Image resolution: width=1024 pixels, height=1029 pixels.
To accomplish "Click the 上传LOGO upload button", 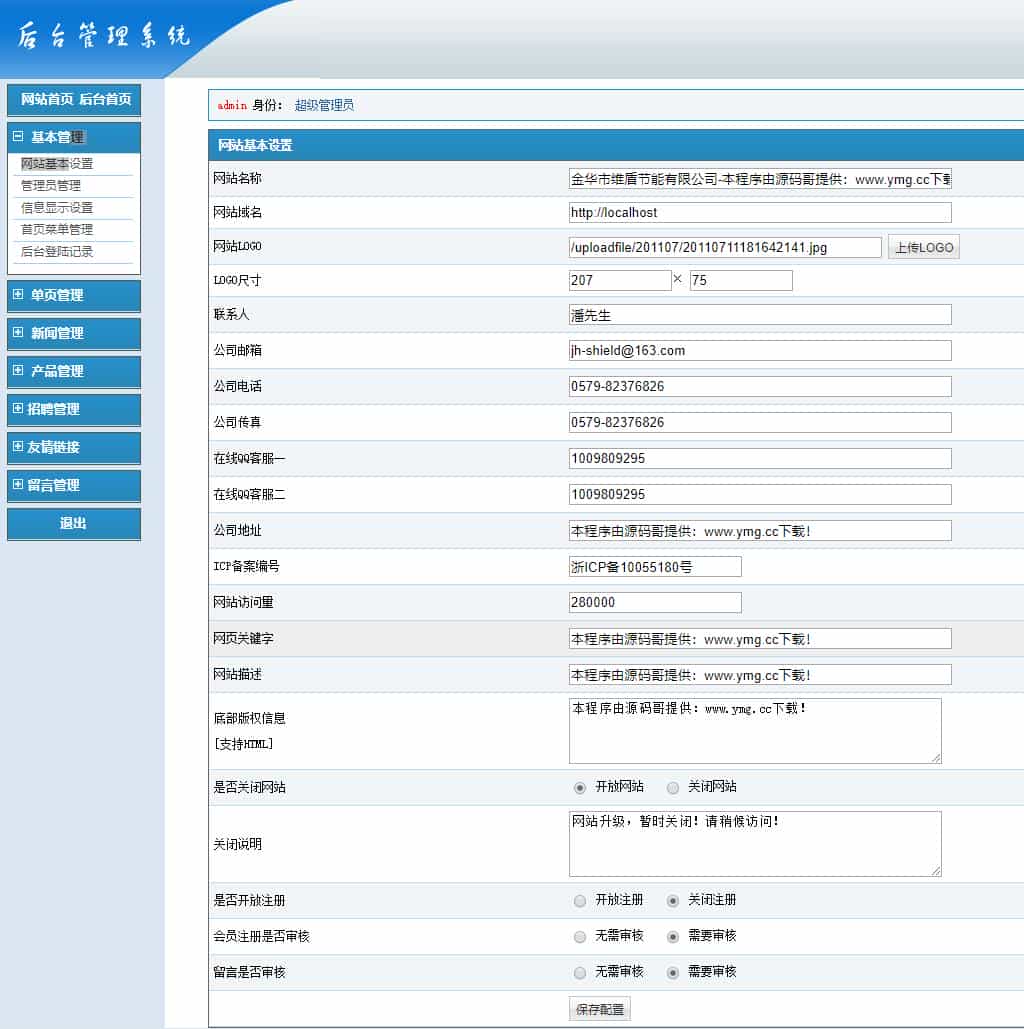I will [922, 246].
